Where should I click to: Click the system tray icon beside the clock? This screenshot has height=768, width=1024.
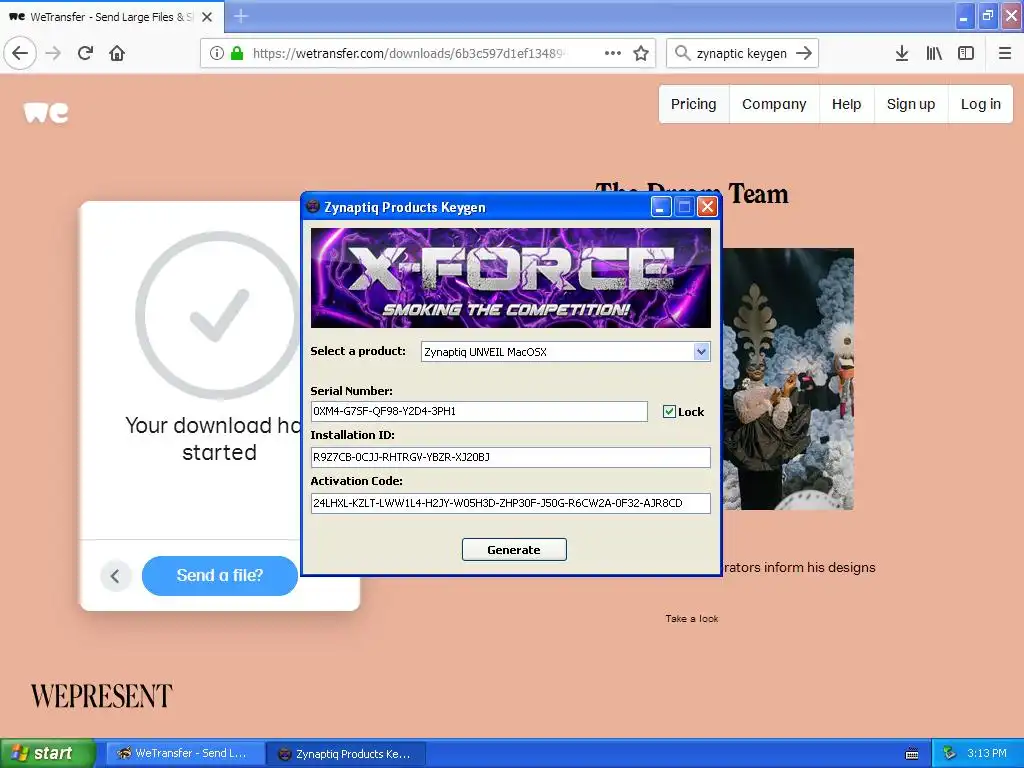click(x=950, y=753)
